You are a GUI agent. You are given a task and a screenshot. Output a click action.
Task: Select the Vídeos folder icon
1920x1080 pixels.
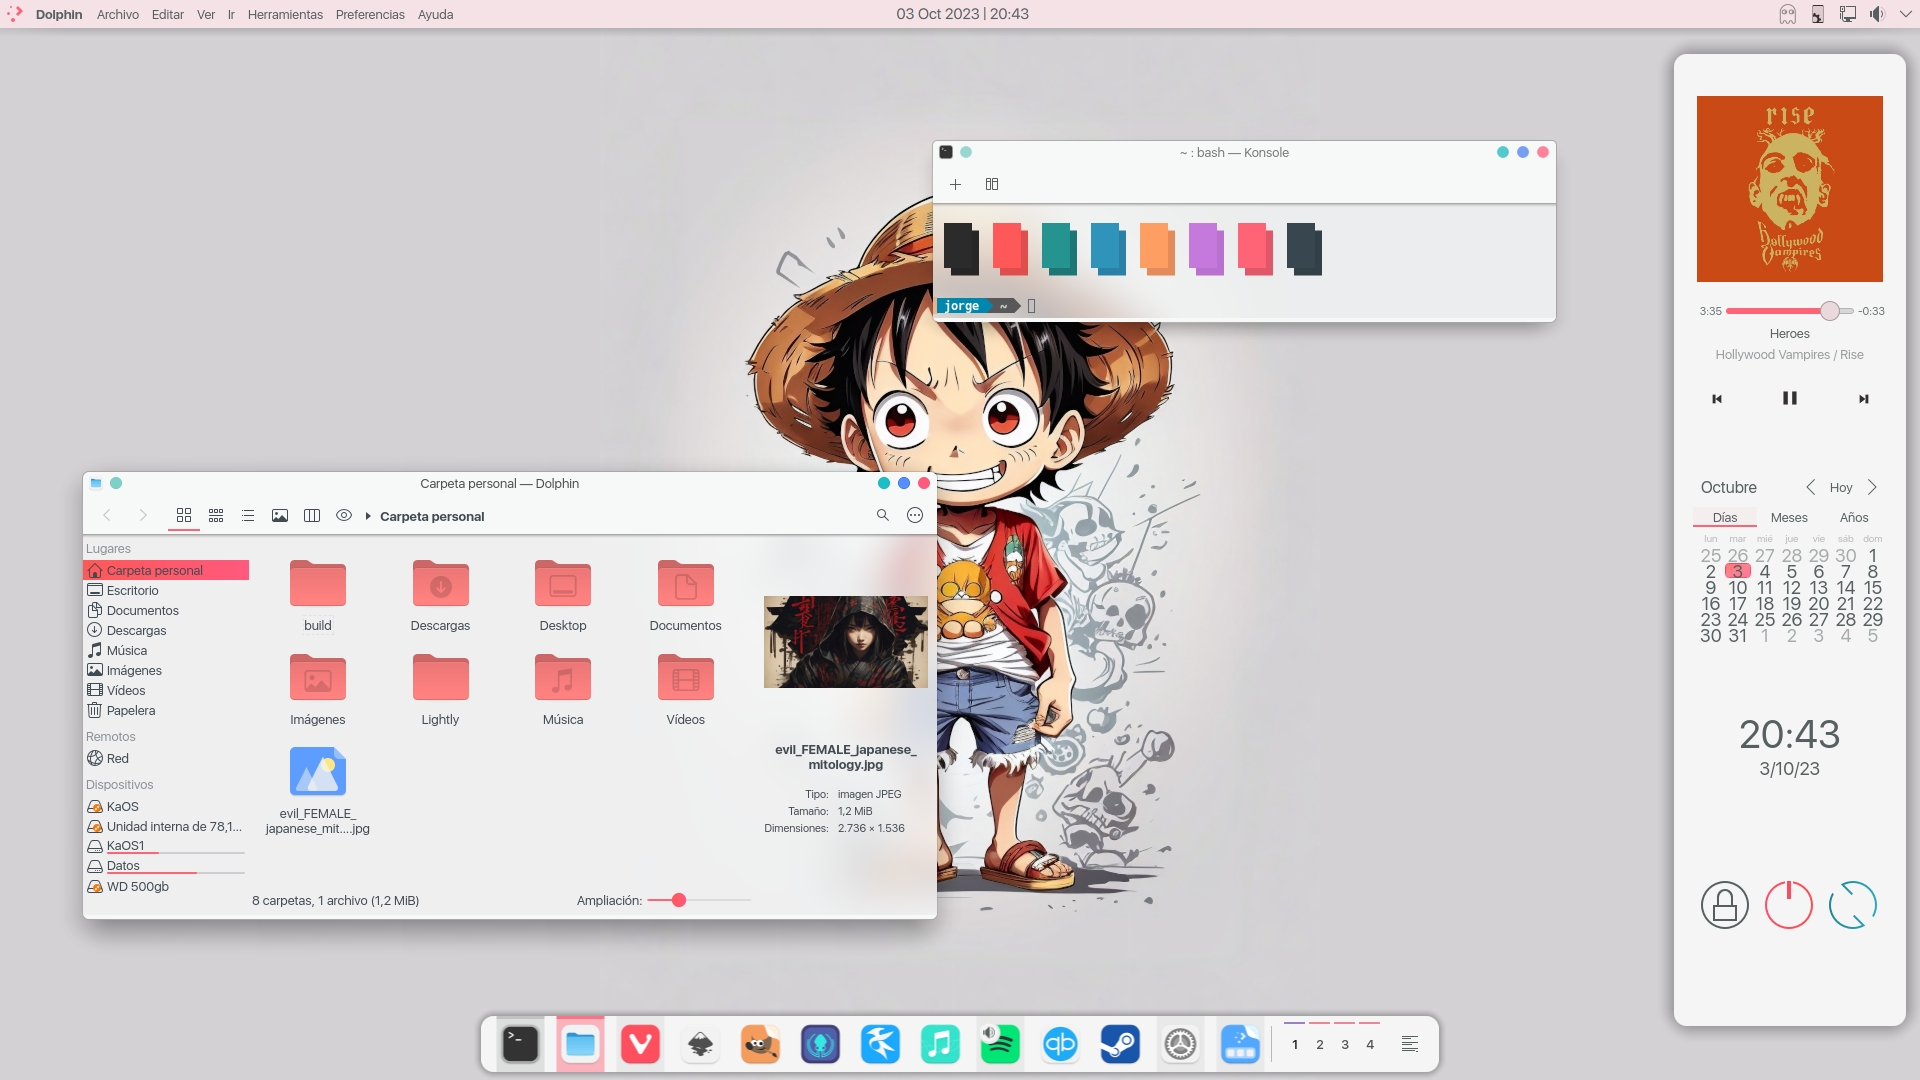(686, 678)
